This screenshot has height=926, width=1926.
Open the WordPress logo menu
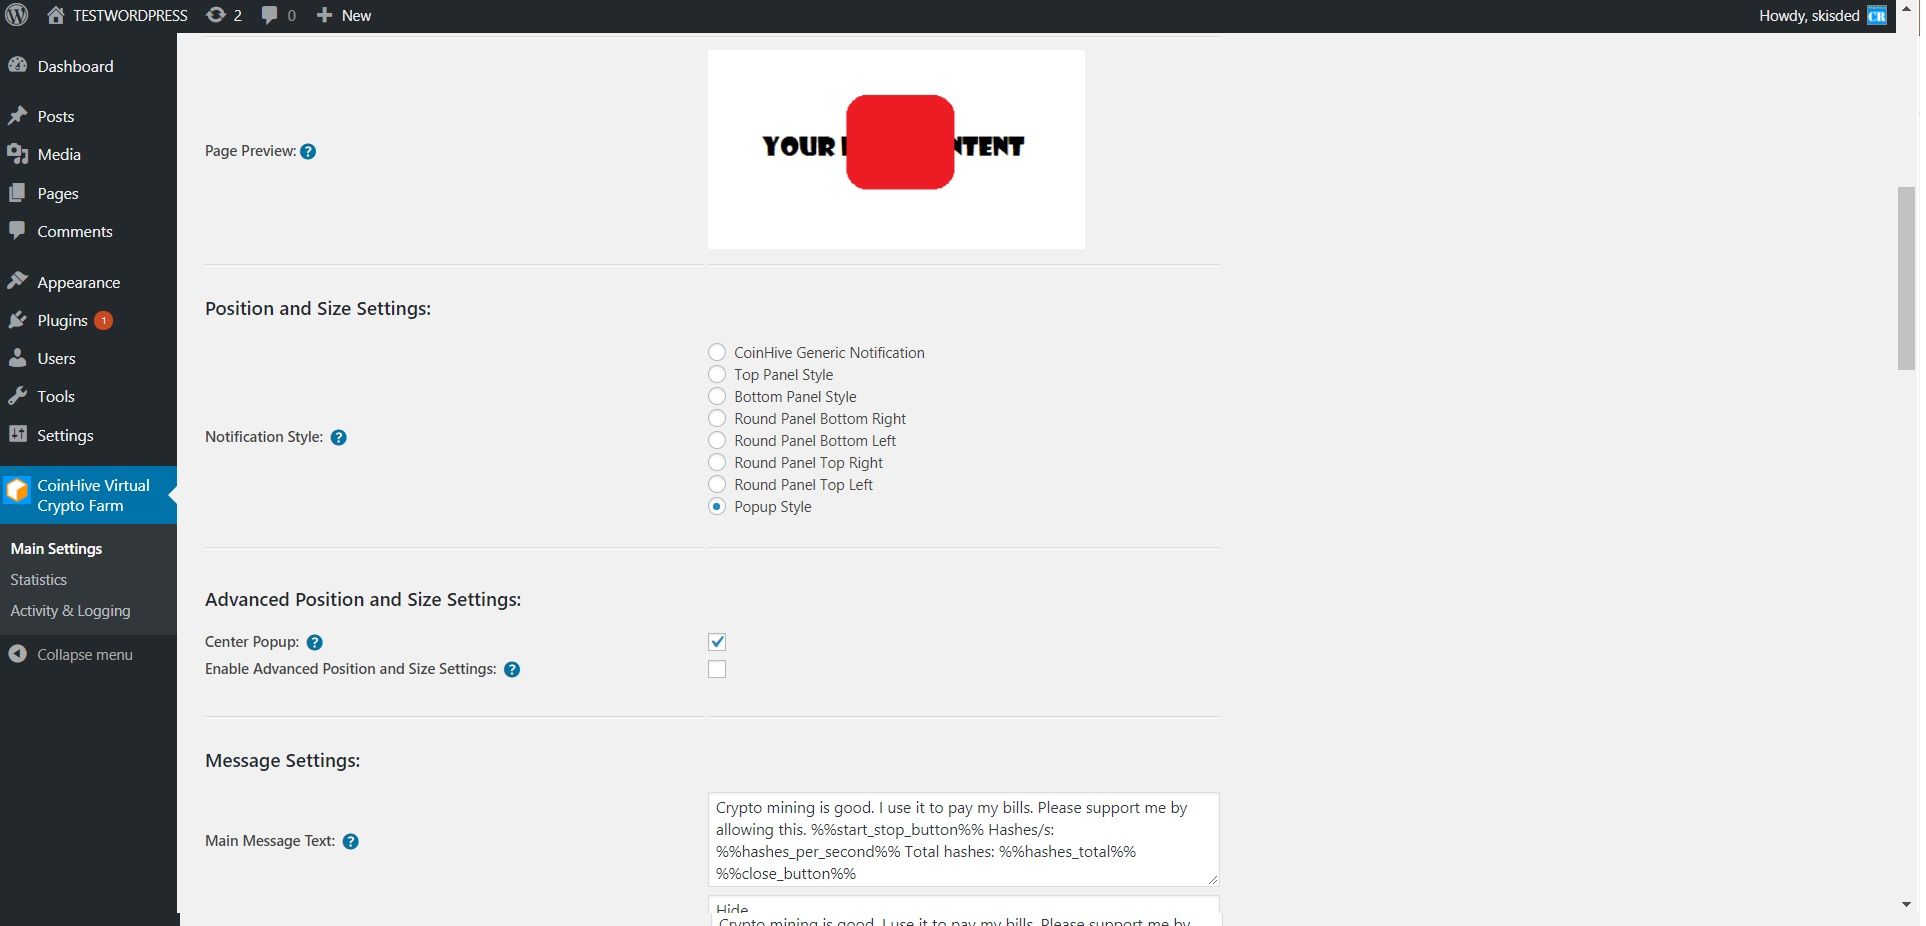click(x=17, y=15)
